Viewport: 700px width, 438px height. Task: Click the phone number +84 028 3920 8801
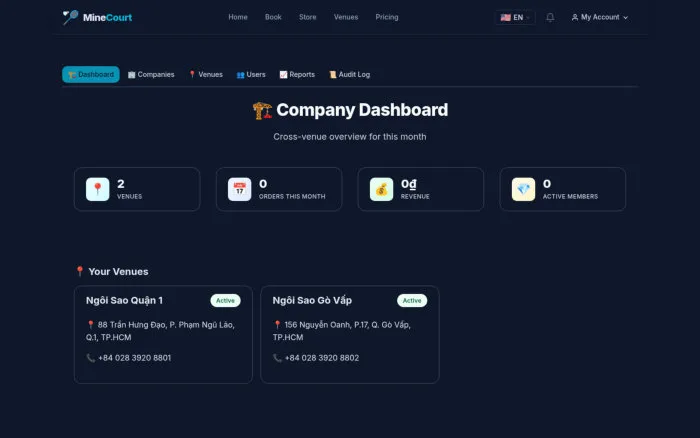point(134,358)
